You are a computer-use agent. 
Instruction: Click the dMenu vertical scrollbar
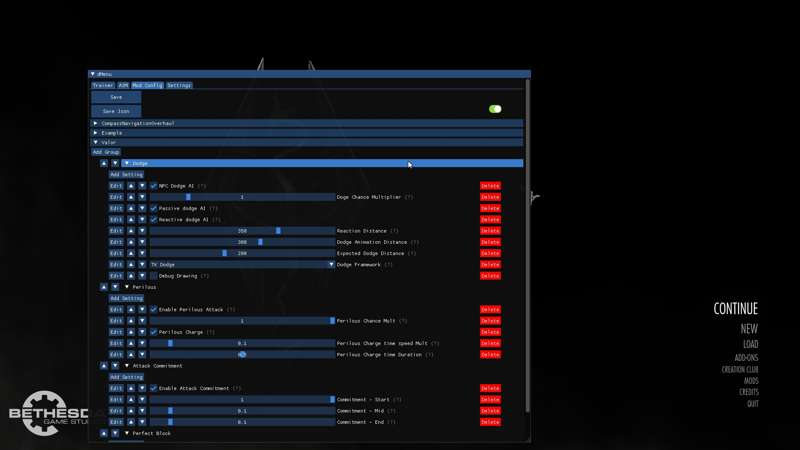528,245
